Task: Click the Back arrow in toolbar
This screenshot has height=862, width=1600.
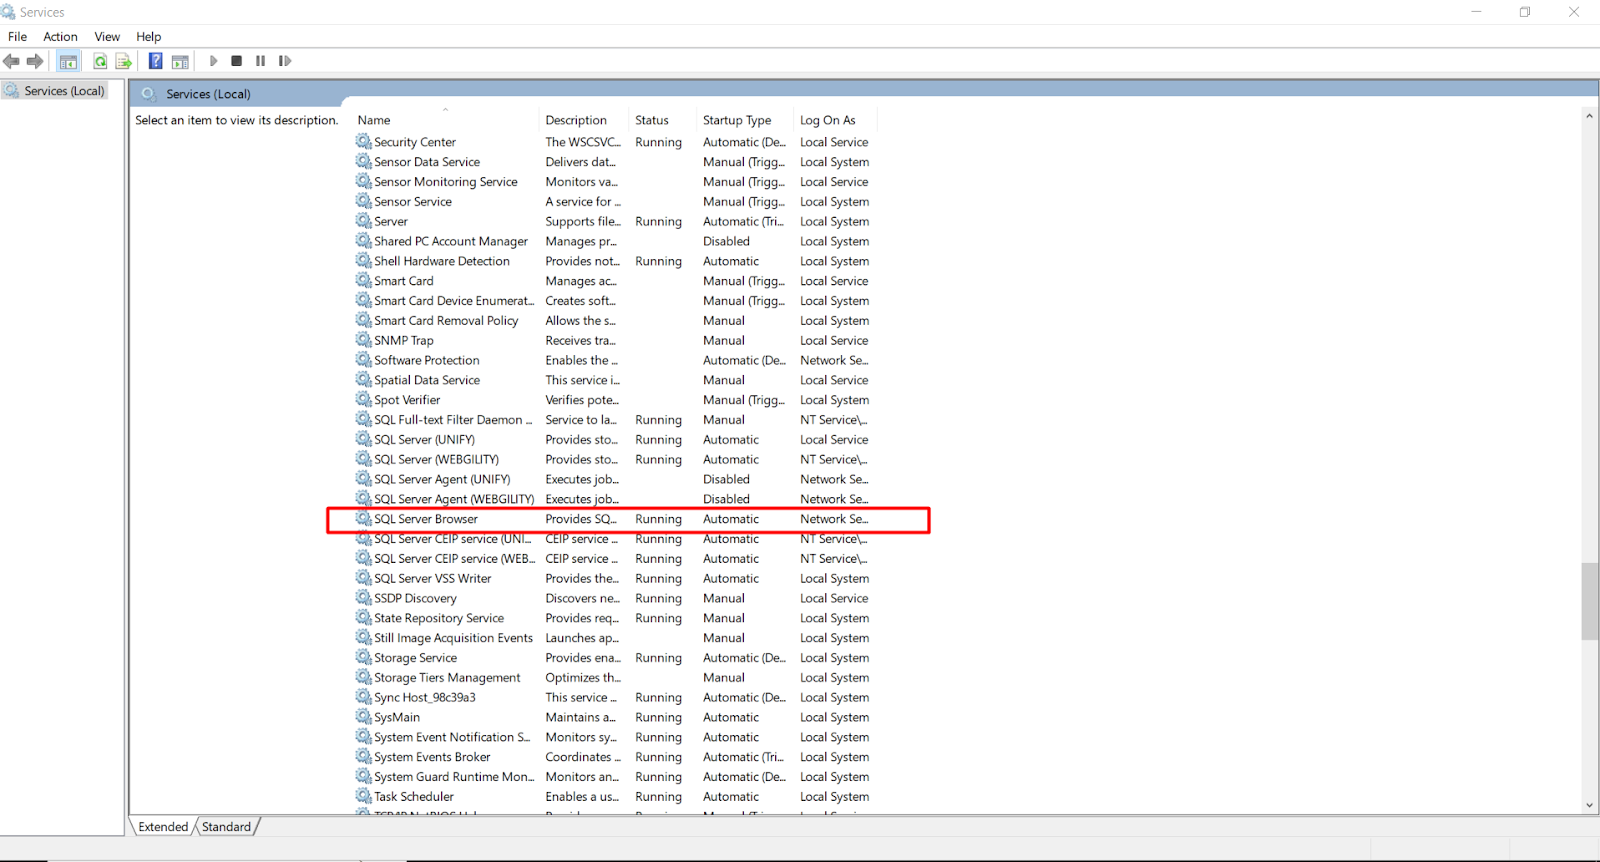Action: coord(12,62)
